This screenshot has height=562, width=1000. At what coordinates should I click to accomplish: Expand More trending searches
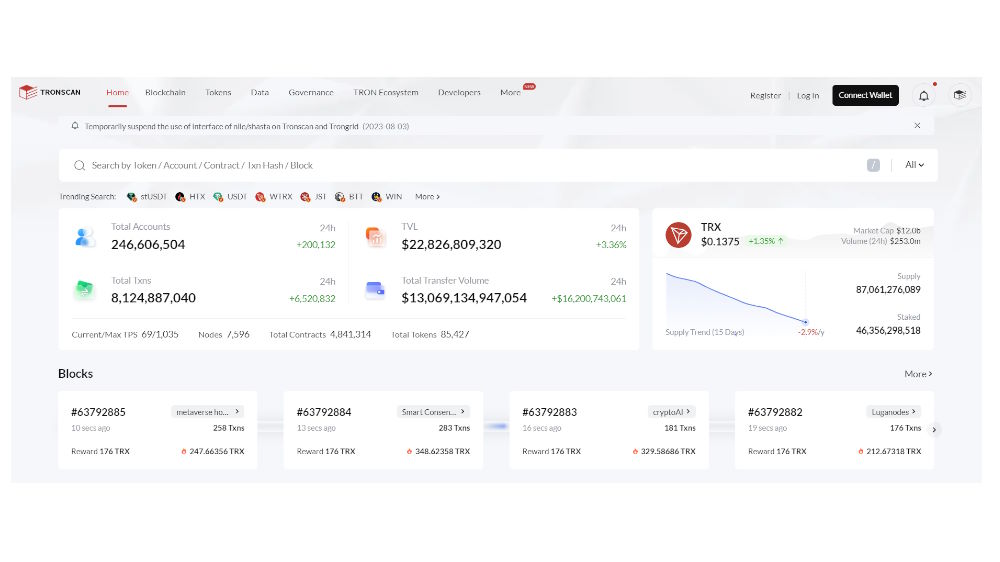click(427, 197)
